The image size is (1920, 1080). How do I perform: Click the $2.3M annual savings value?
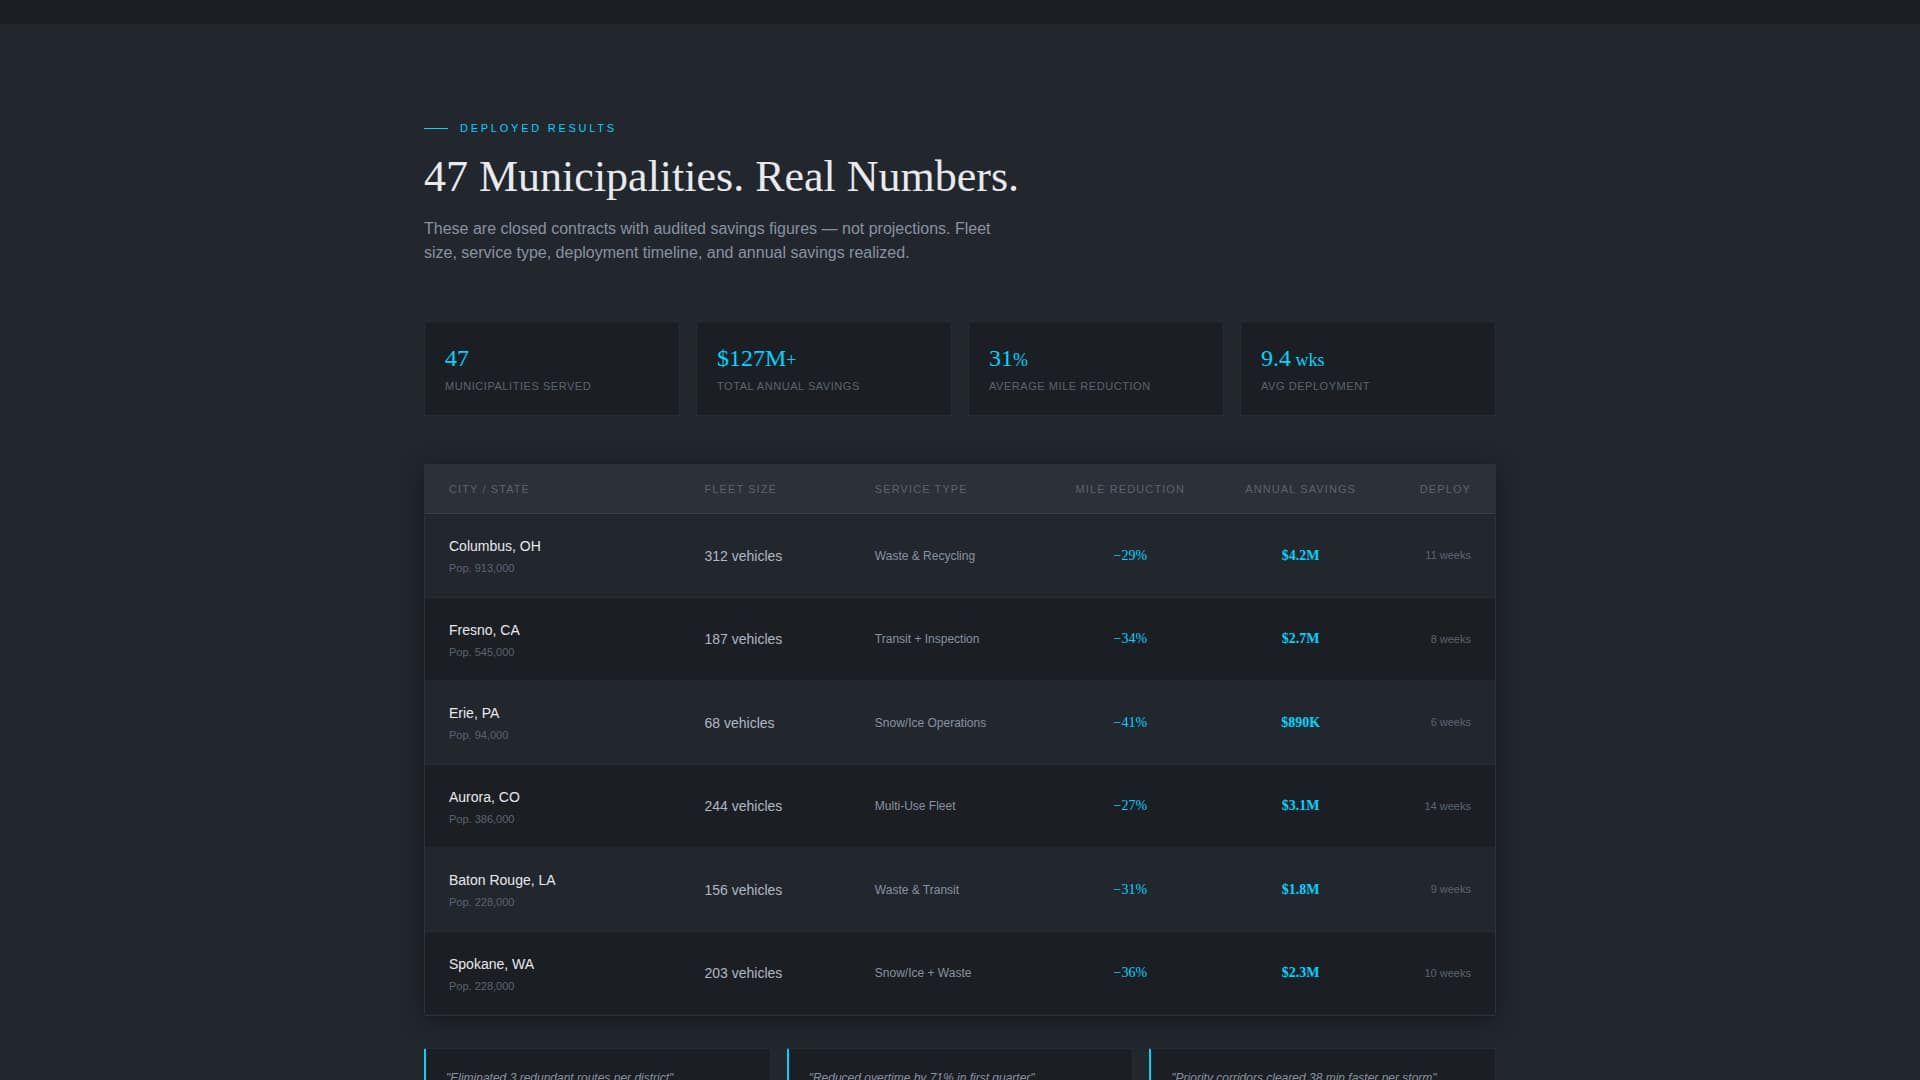click(x=1300, y=972)
